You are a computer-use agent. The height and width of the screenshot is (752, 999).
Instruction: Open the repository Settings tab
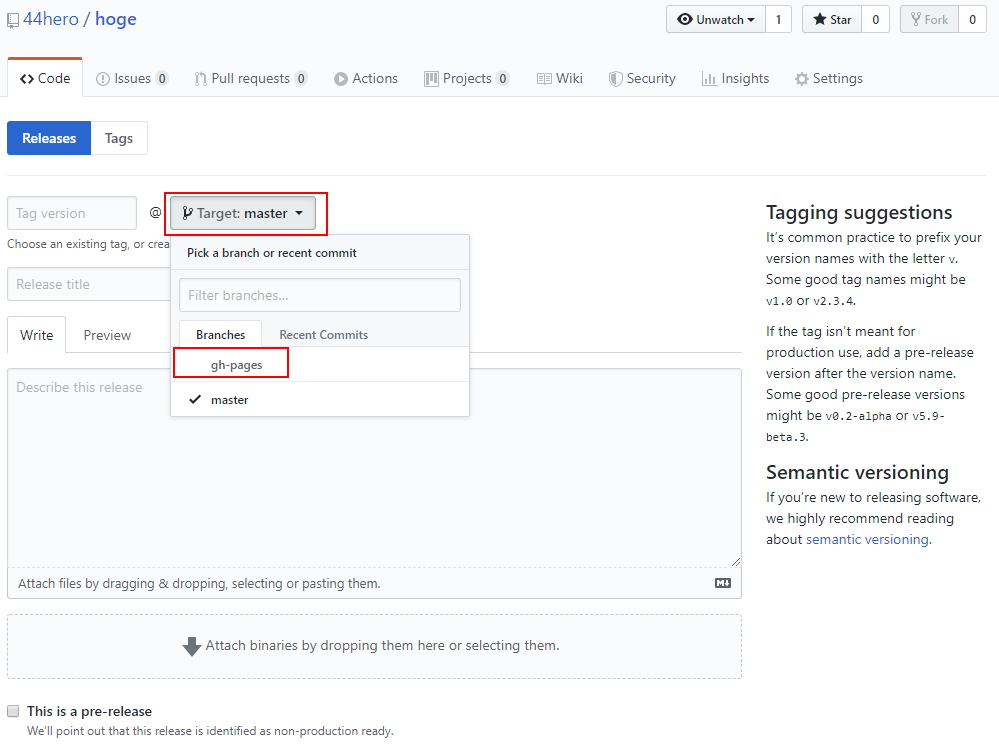(x=828, y=78)
